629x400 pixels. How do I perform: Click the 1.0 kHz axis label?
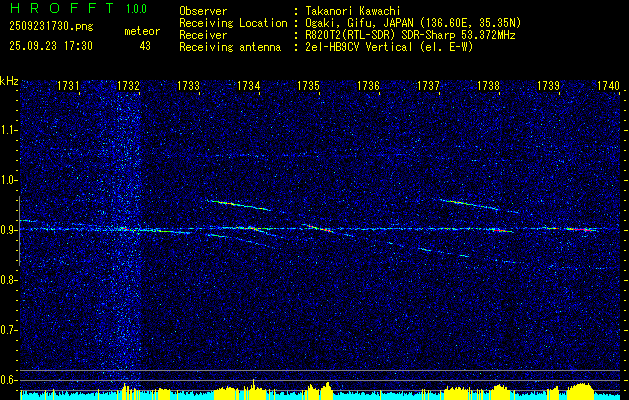9,180
